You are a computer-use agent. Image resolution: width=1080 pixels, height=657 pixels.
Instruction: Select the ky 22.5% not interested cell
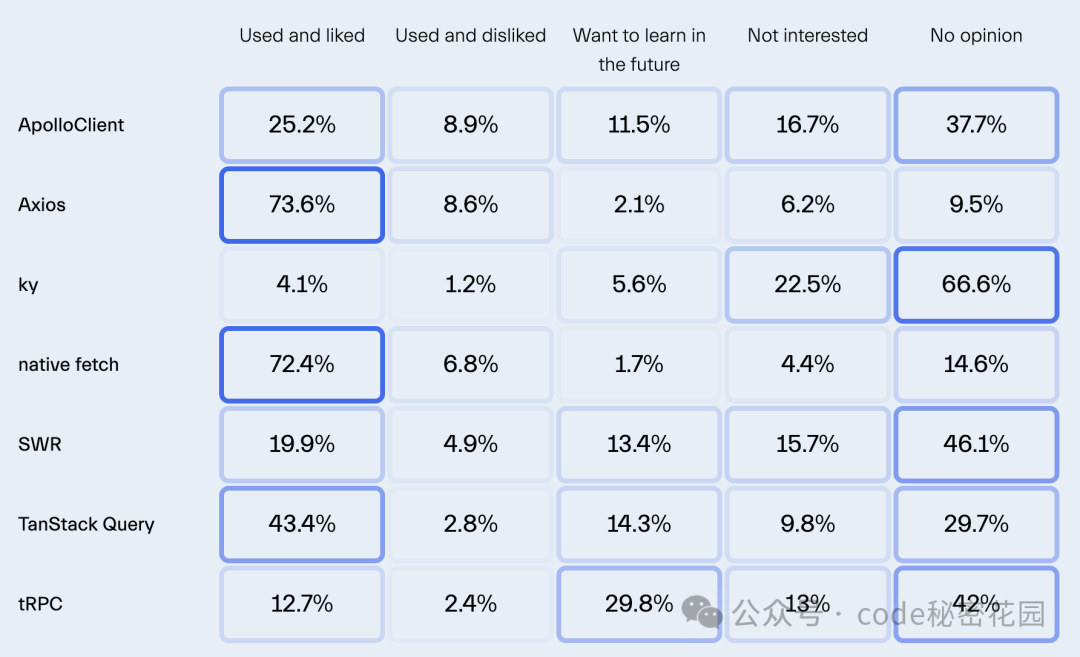[807, 284]
